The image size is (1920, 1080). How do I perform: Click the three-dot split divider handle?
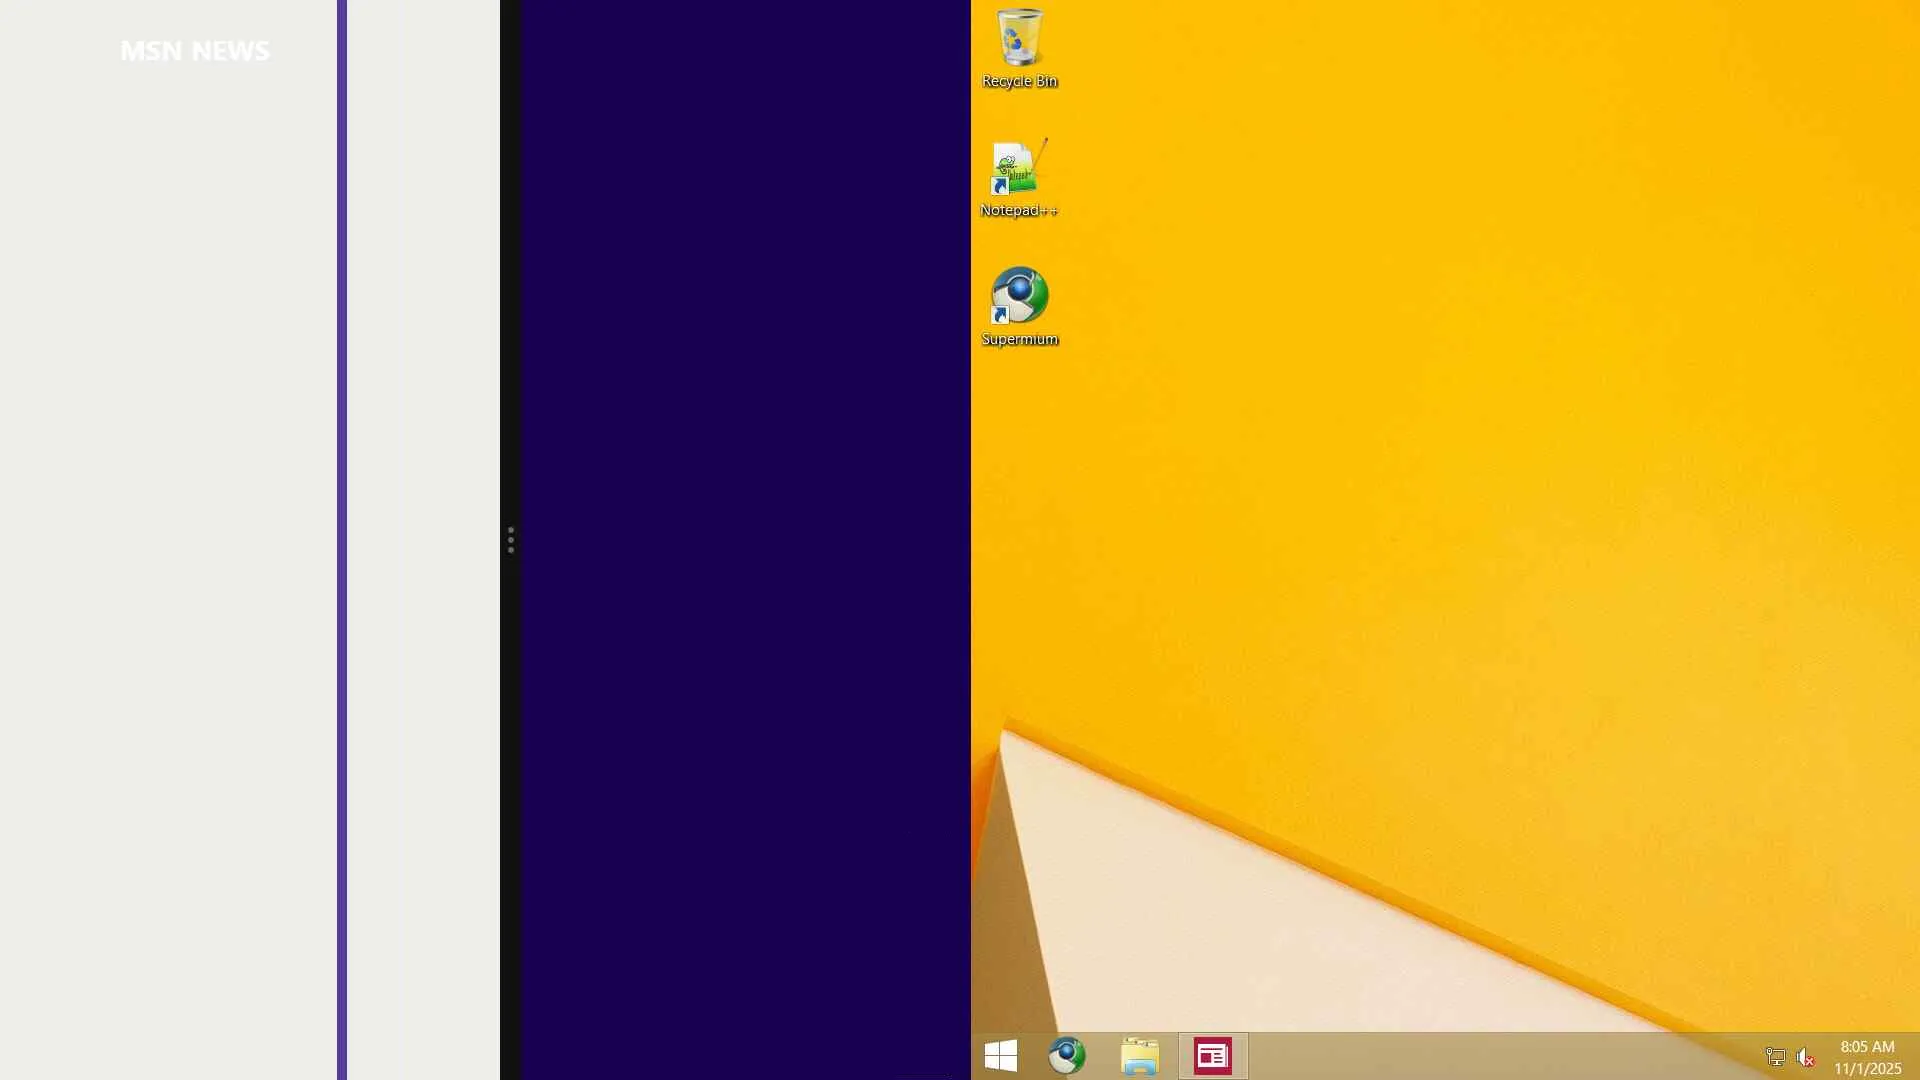coord(510,540)
